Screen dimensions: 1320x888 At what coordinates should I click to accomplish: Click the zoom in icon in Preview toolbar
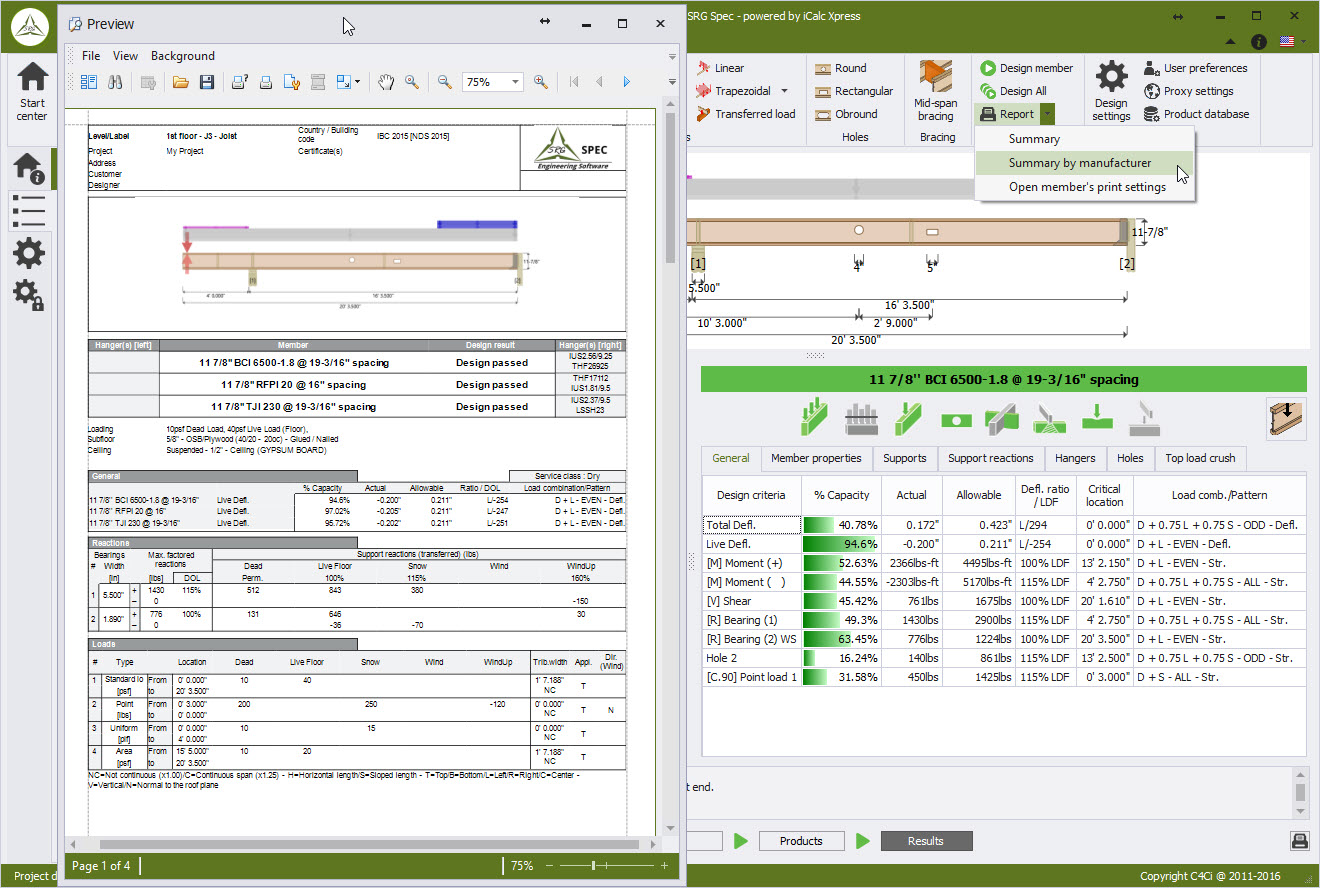point(541,82)
